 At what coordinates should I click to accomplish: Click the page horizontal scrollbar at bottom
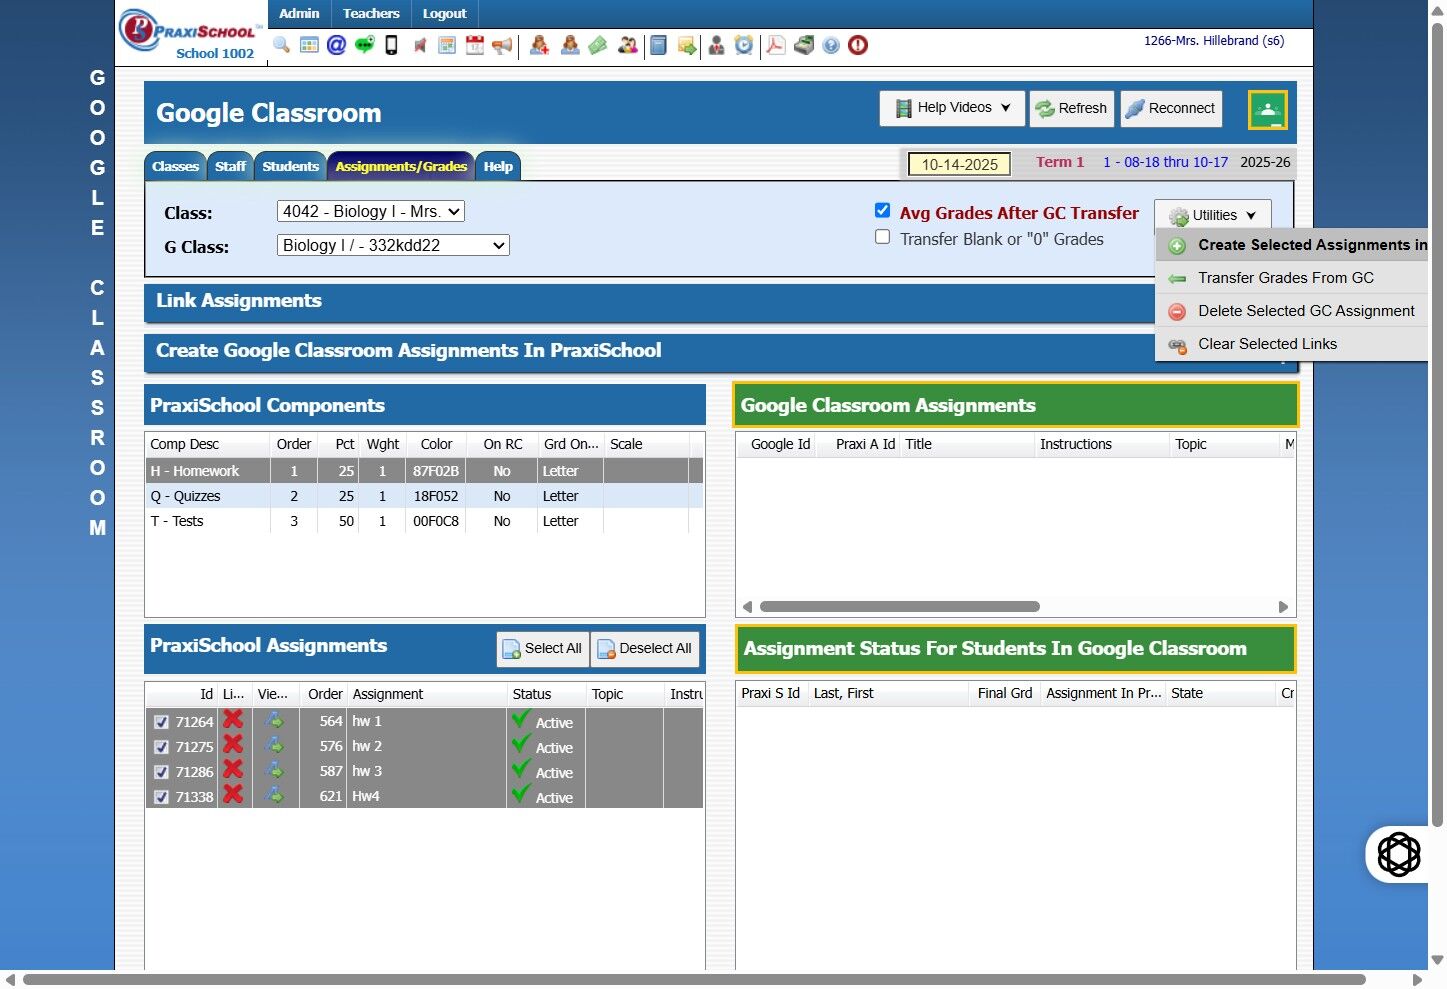click(x=694, y=980)
